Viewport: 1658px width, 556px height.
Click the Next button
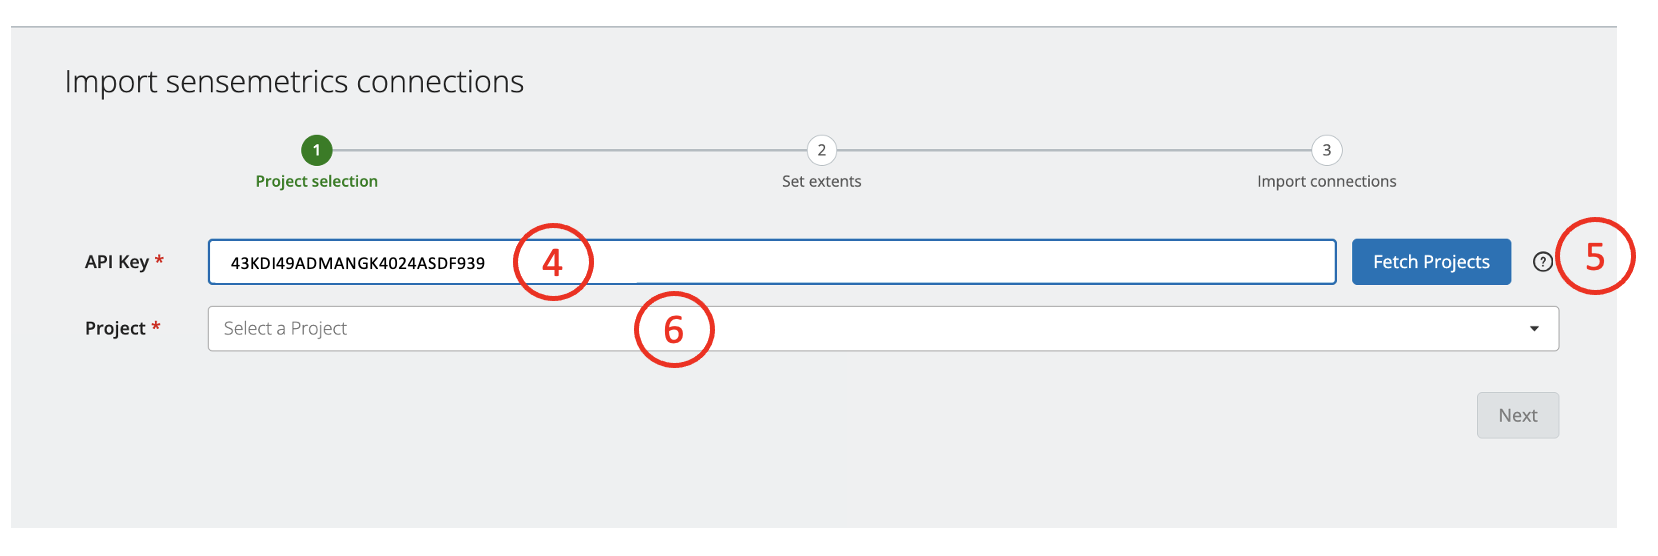pos(1517,415)
